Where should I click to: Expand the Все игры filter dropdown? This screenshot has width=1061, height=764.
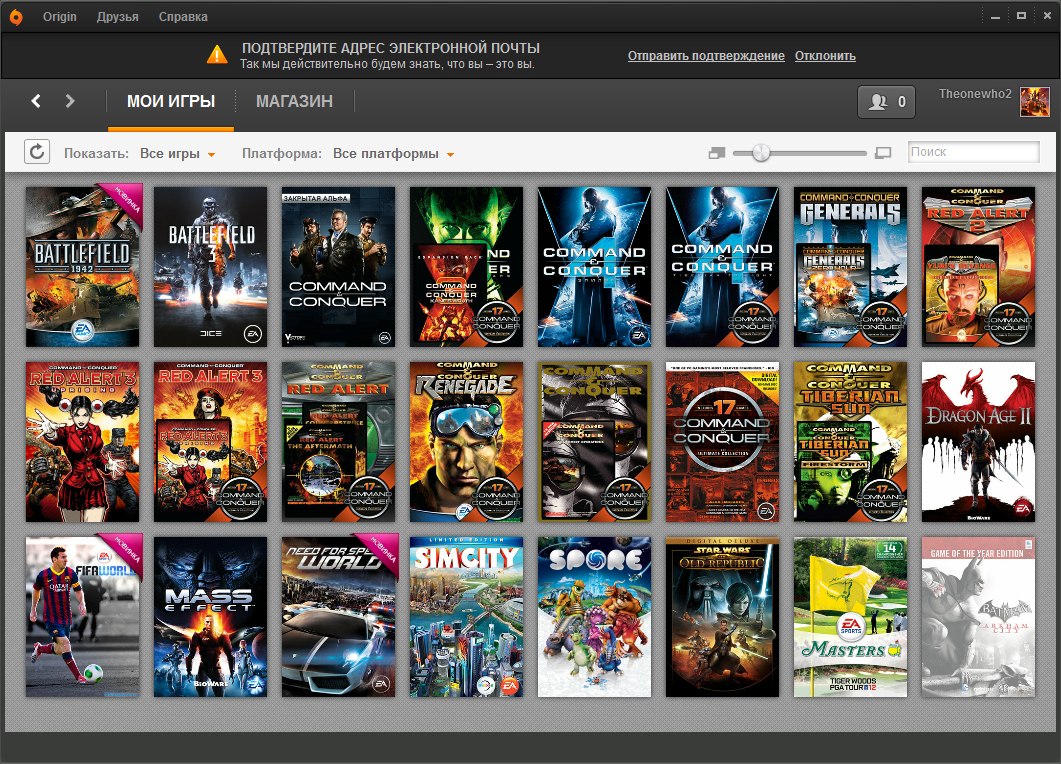tap(177, 154)
